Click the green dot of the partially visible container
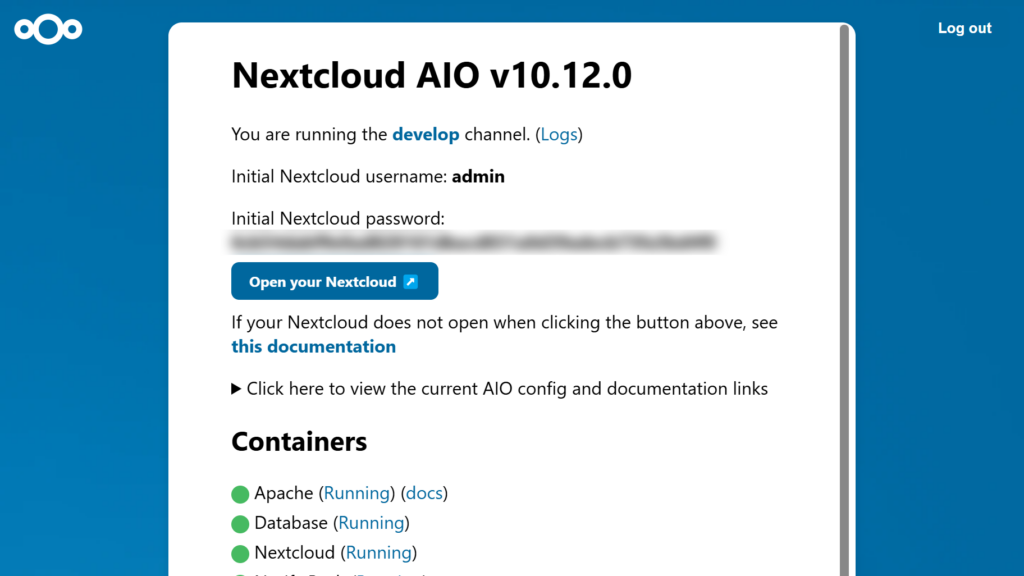Viewport: 1024px width, 576px height. (x=239, y=574)
